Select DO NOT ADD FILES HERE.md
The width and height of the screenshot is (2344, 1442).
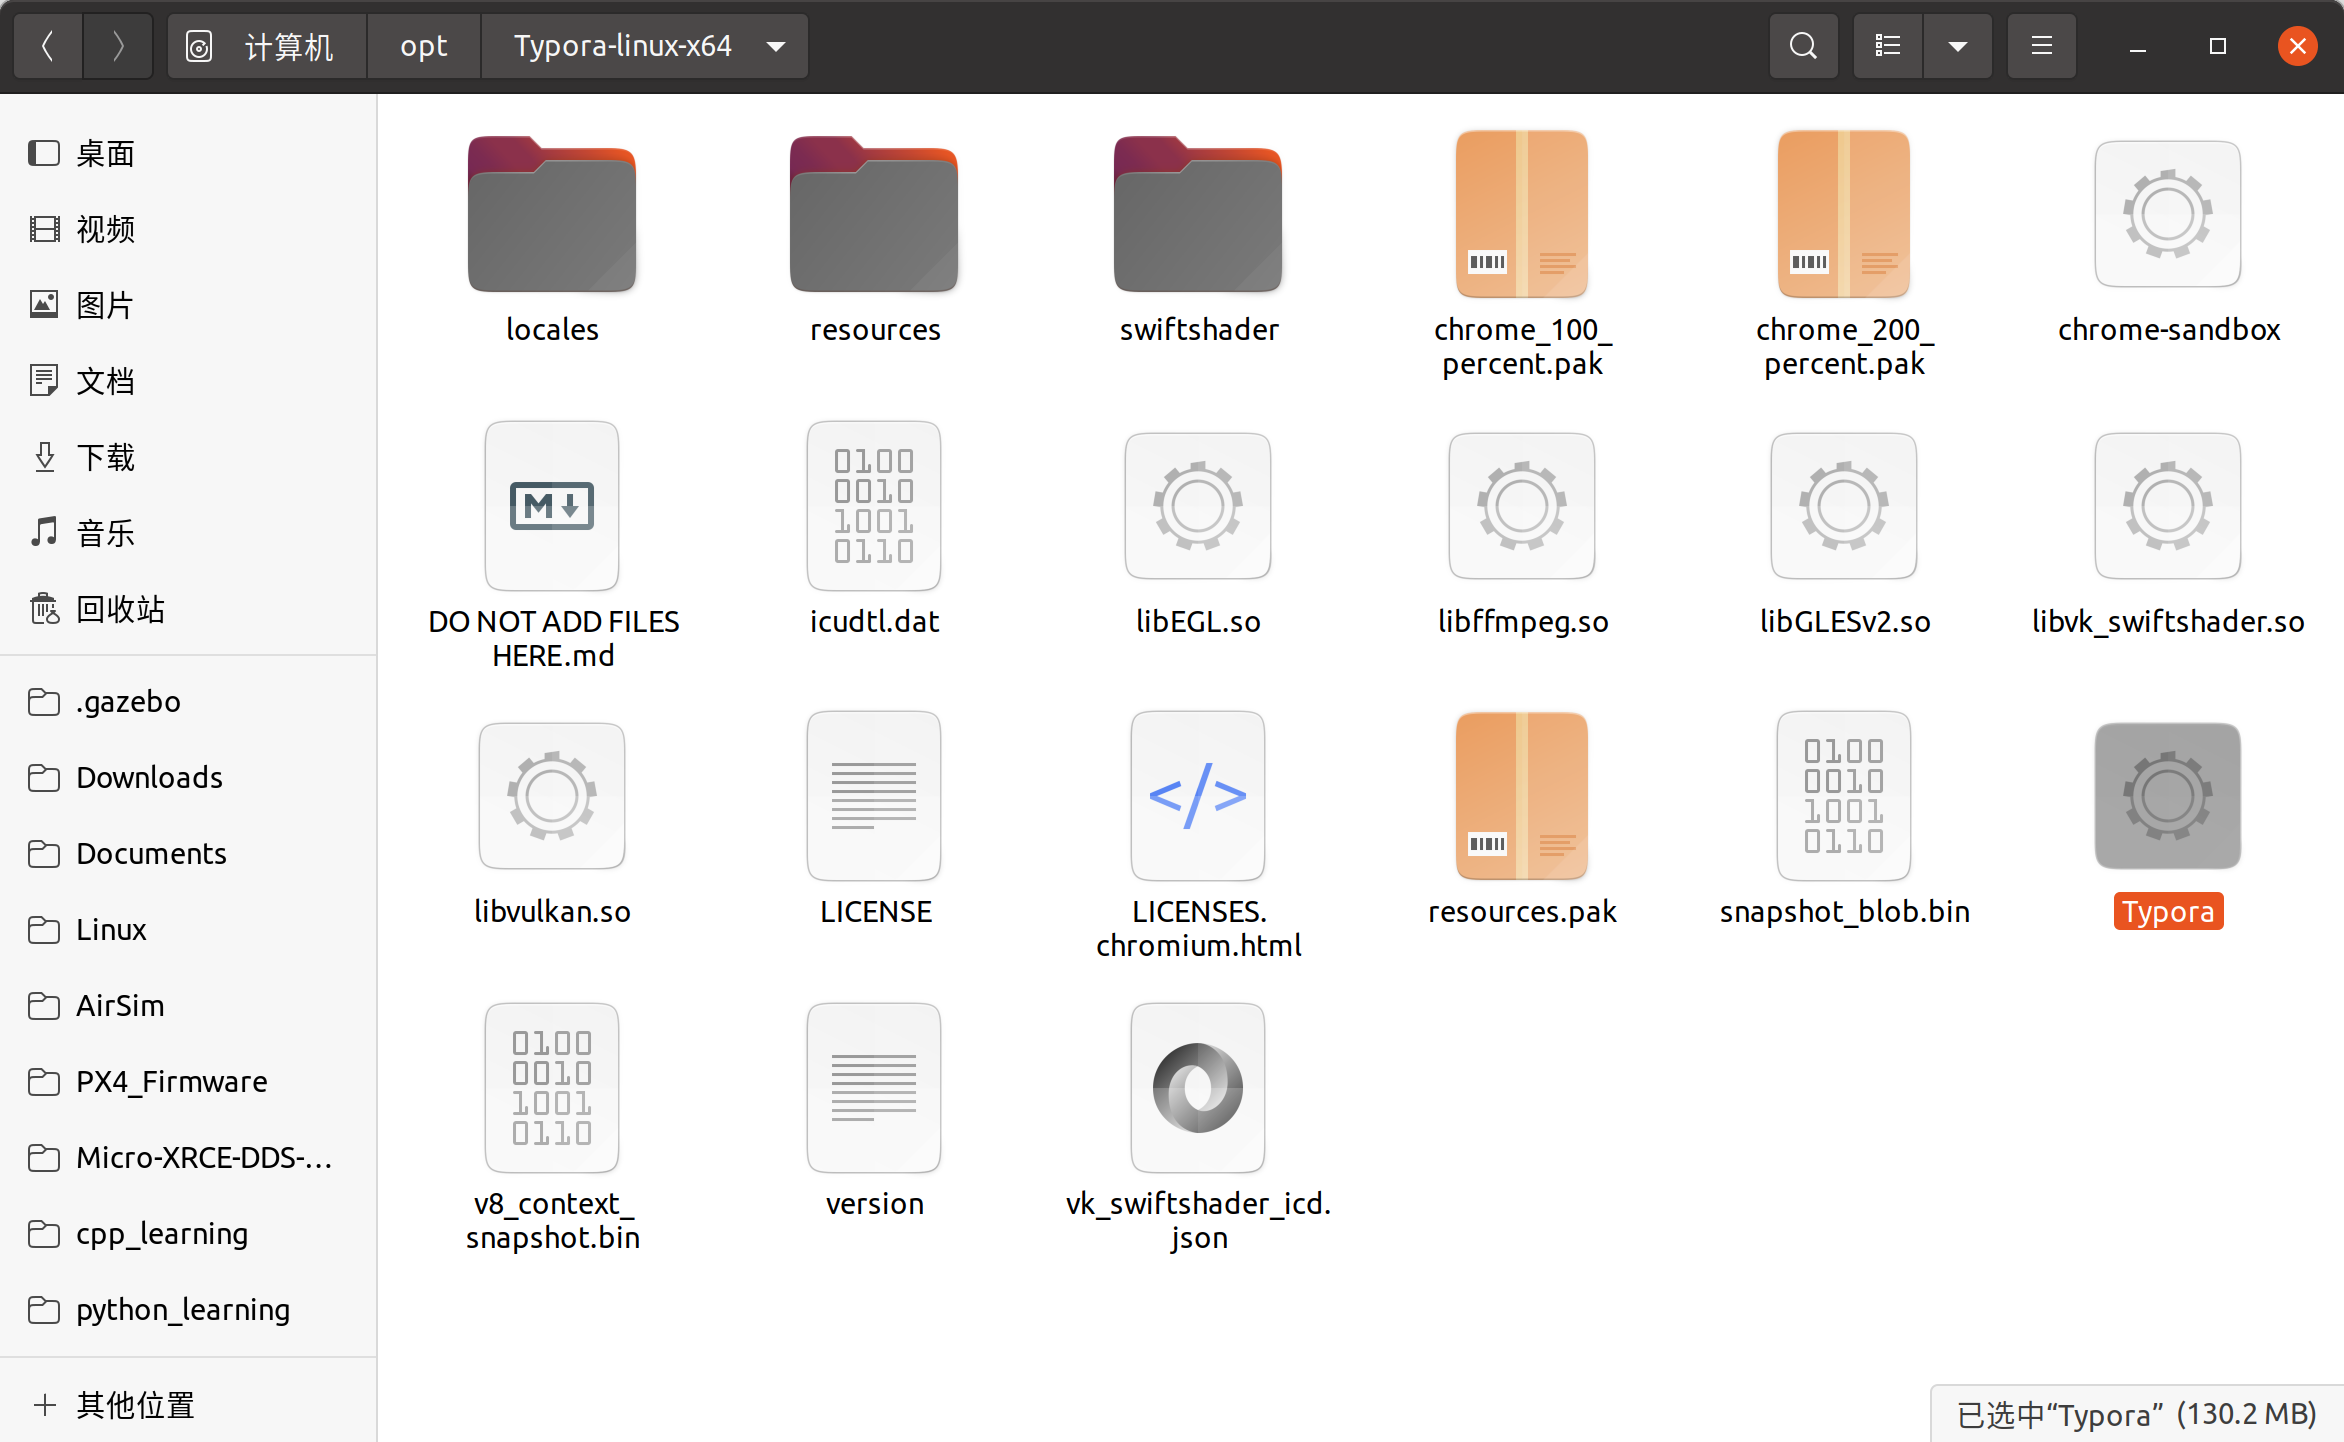pyautogui.click(x=551, y=506)
